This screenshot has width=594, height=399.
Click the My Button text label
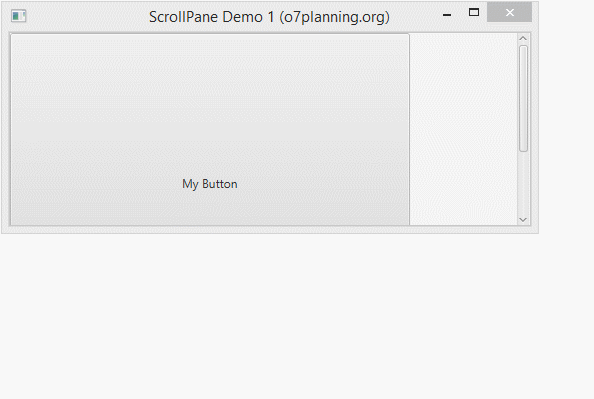(210, 184)
